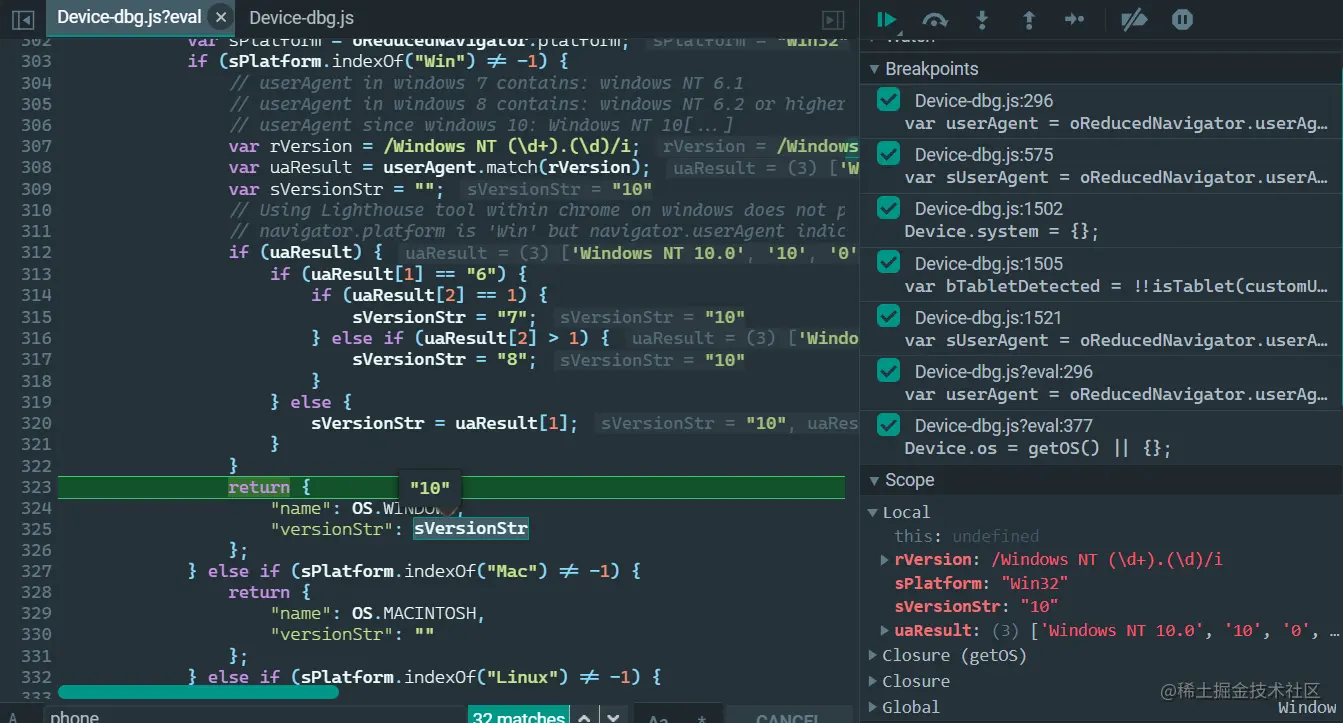Click the return keyword on line 323
This screenshot has width=1343, height=723.
(x=259, y=487)
